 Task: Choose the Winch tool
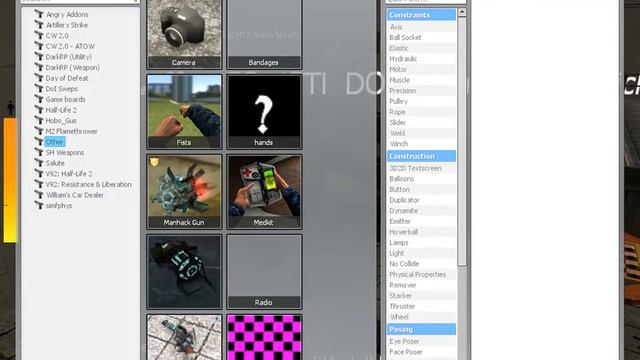421,143
